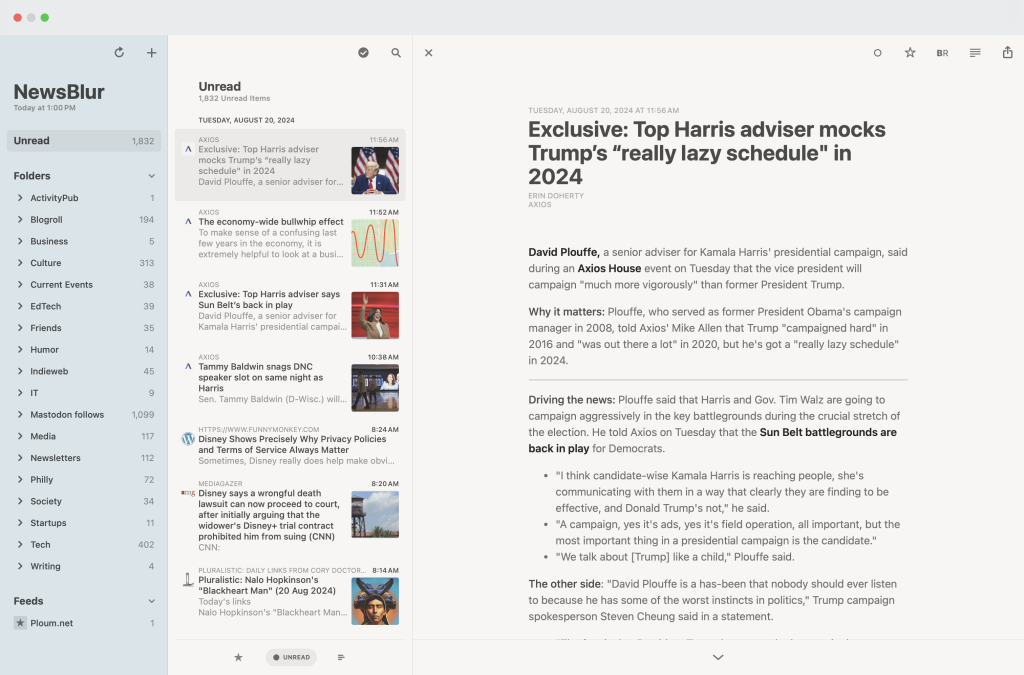Open the EdTech folder
The width and height of the screenshot is (1024, 675).
[x=84, y=306]
